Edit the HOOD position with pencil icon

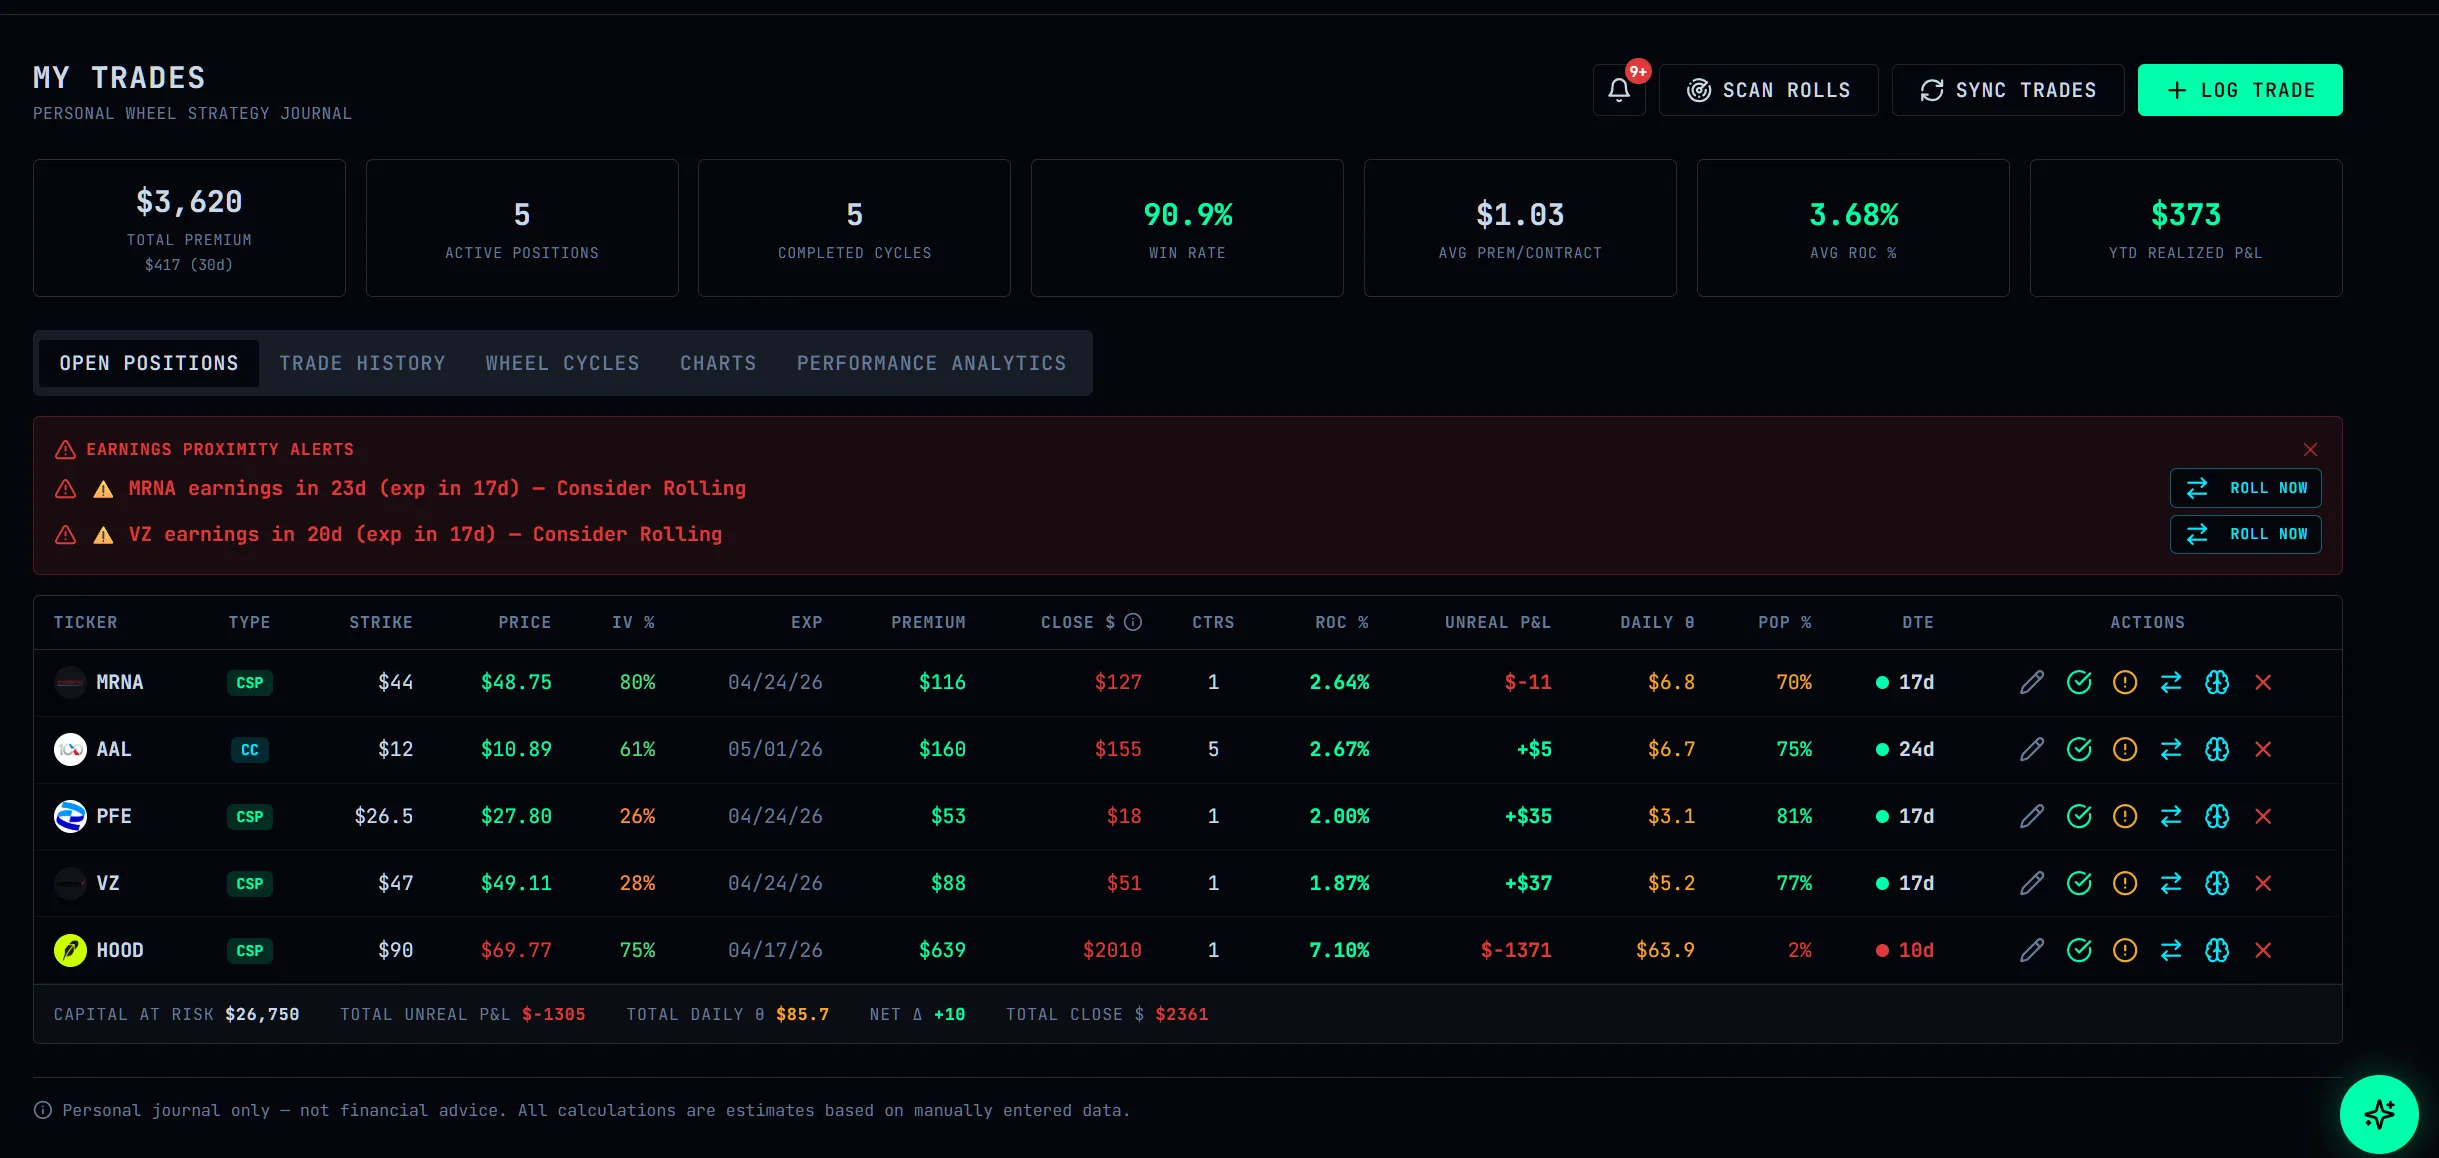[x=2032, y=950]
